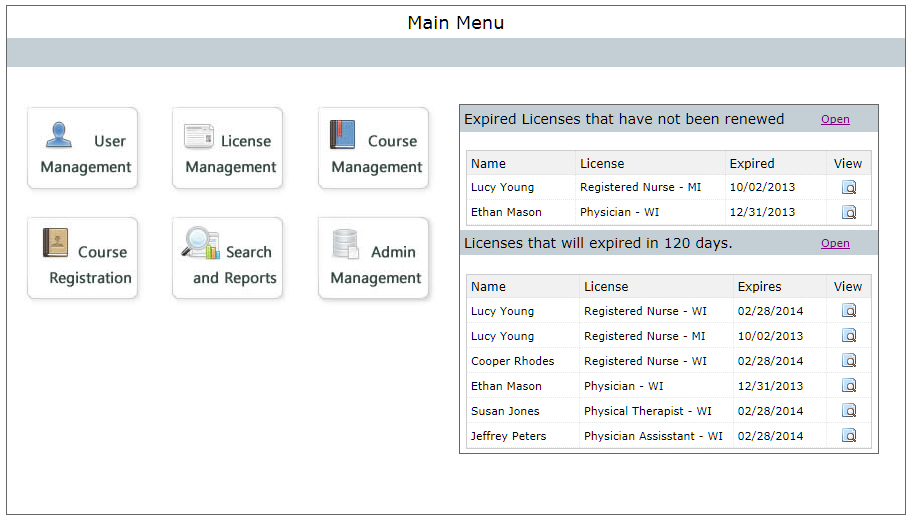Open the Search and Reports tile

coord(227,259)
